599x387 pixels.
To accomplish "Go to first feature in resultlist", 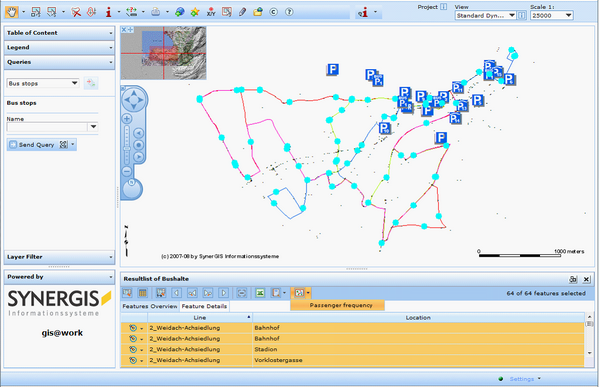I will tap(176, 293).
